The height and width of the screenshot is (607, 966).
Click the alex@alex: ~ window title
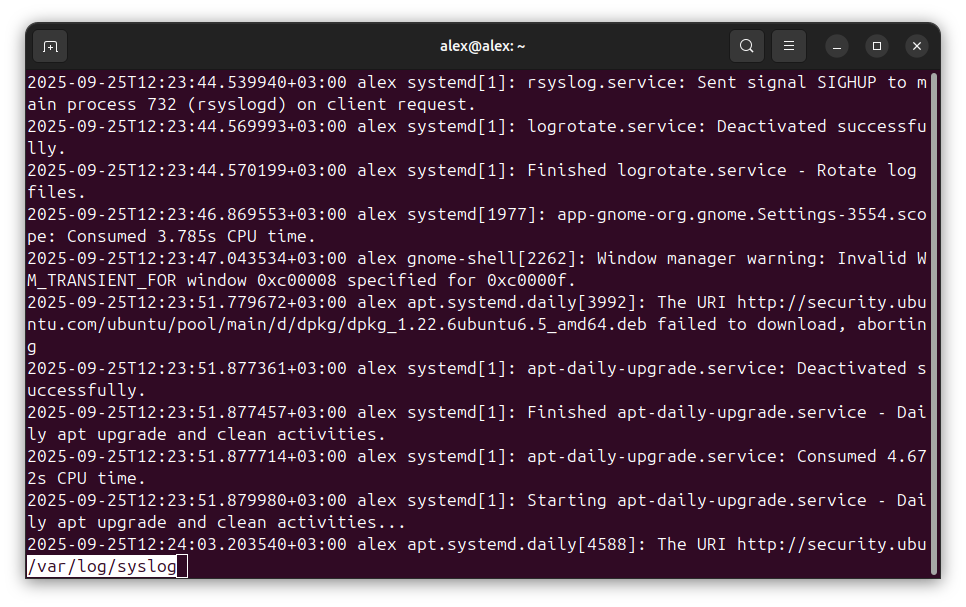(x=482, y=46)
